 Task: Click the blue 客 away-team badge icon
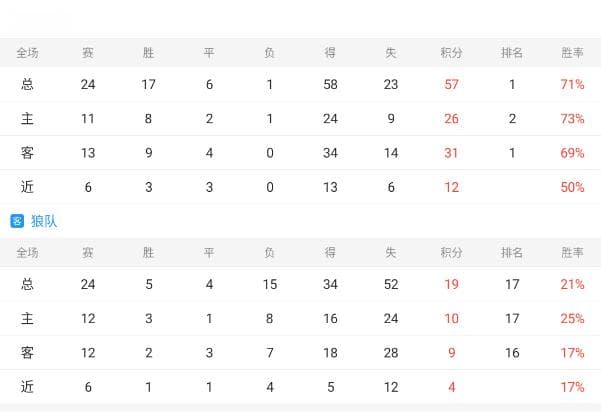point(17,221)
